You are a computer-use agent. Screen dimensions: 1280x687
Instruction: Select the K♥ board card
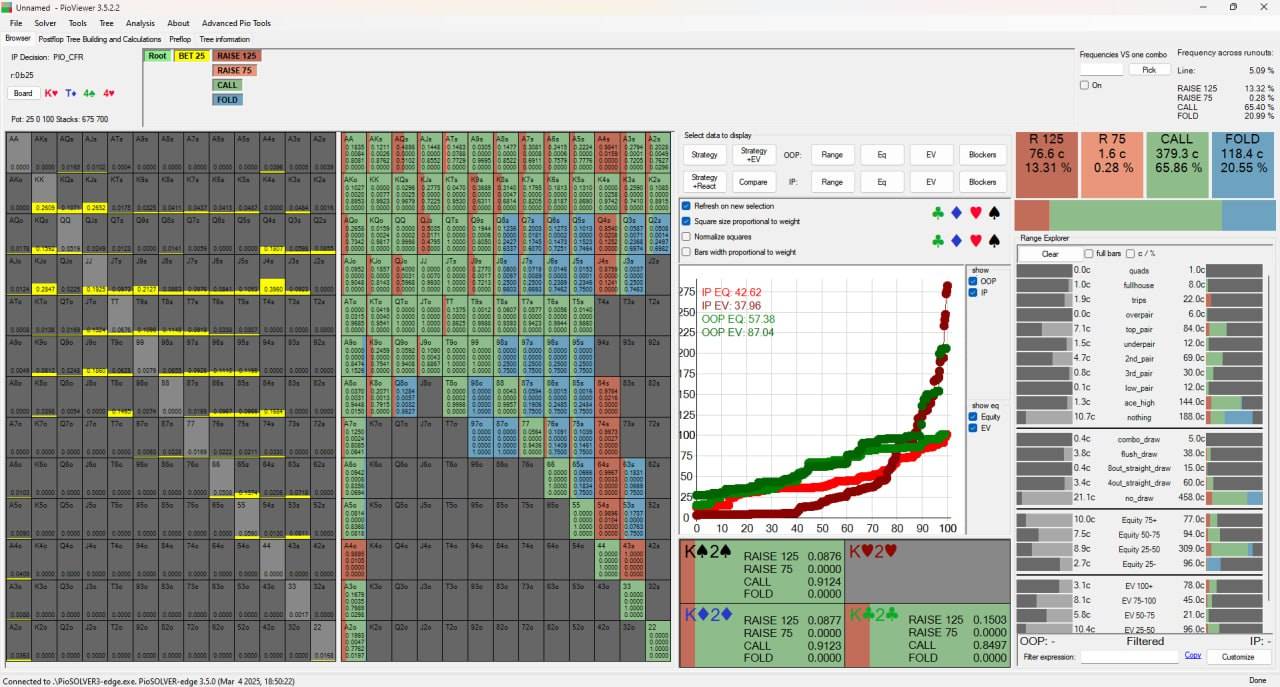point(50,93)
